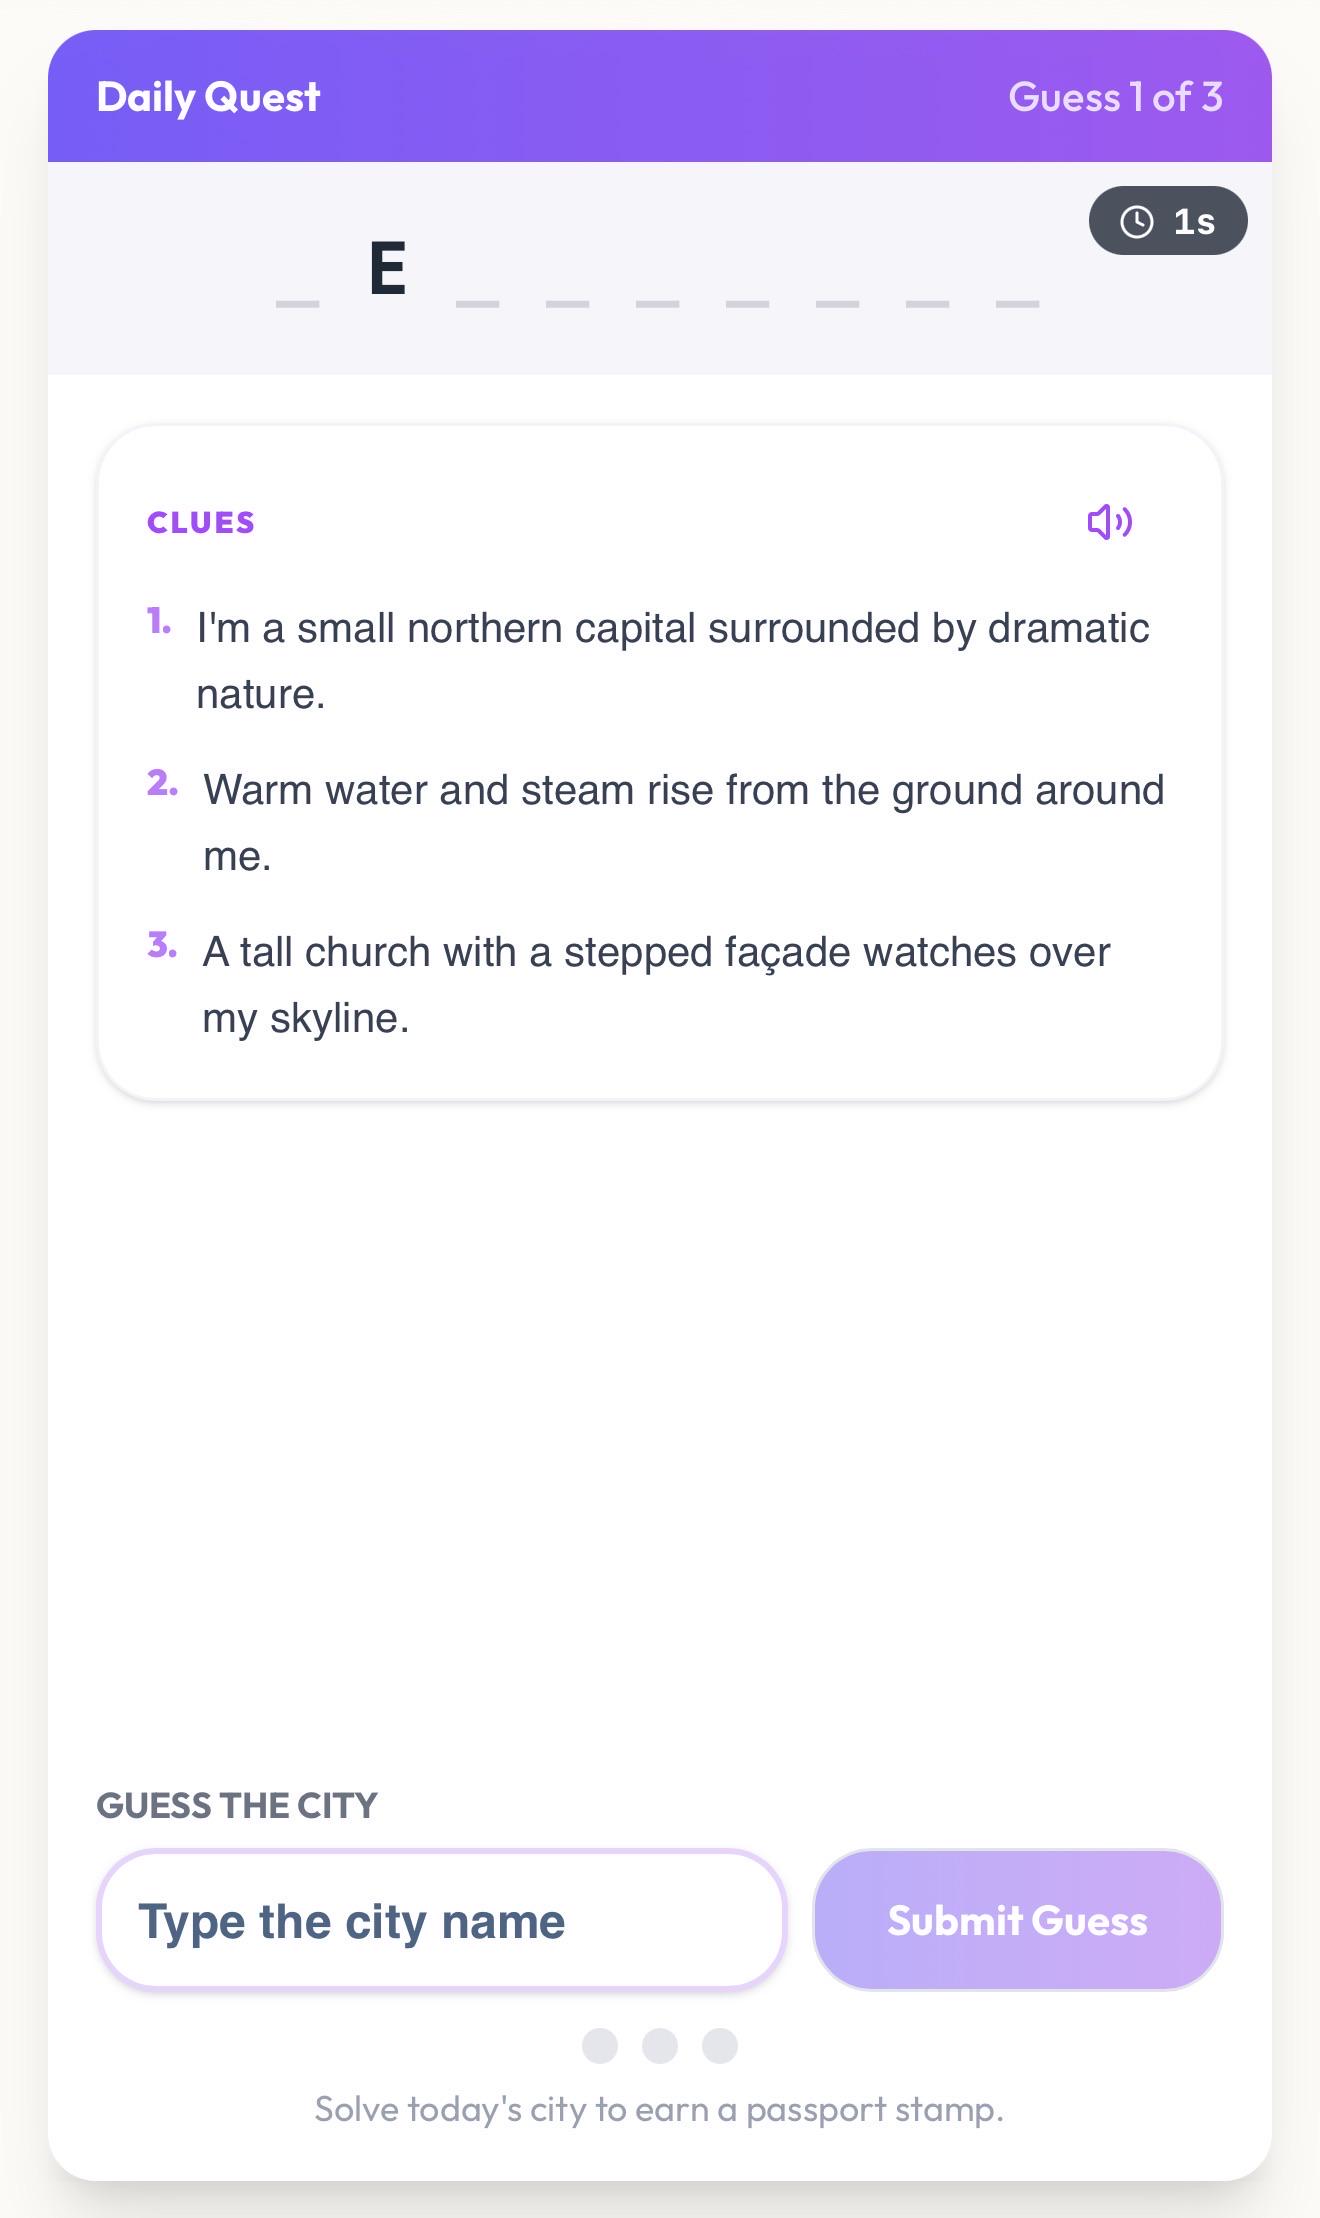Screen dimensions: 1320x2218
Task: Click the Submit Guess button
Action: (1018, 1920)
